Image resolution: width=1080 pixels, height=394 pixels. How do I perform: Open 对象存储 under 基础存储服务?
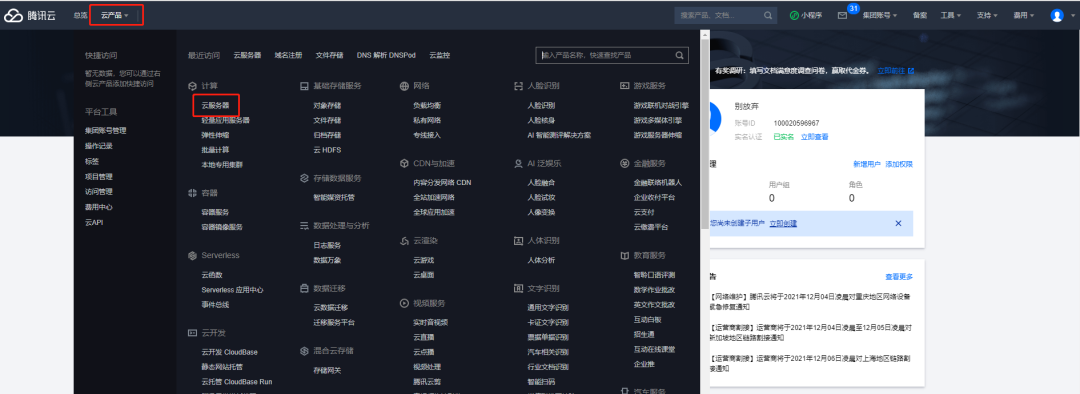pos(327,105)
